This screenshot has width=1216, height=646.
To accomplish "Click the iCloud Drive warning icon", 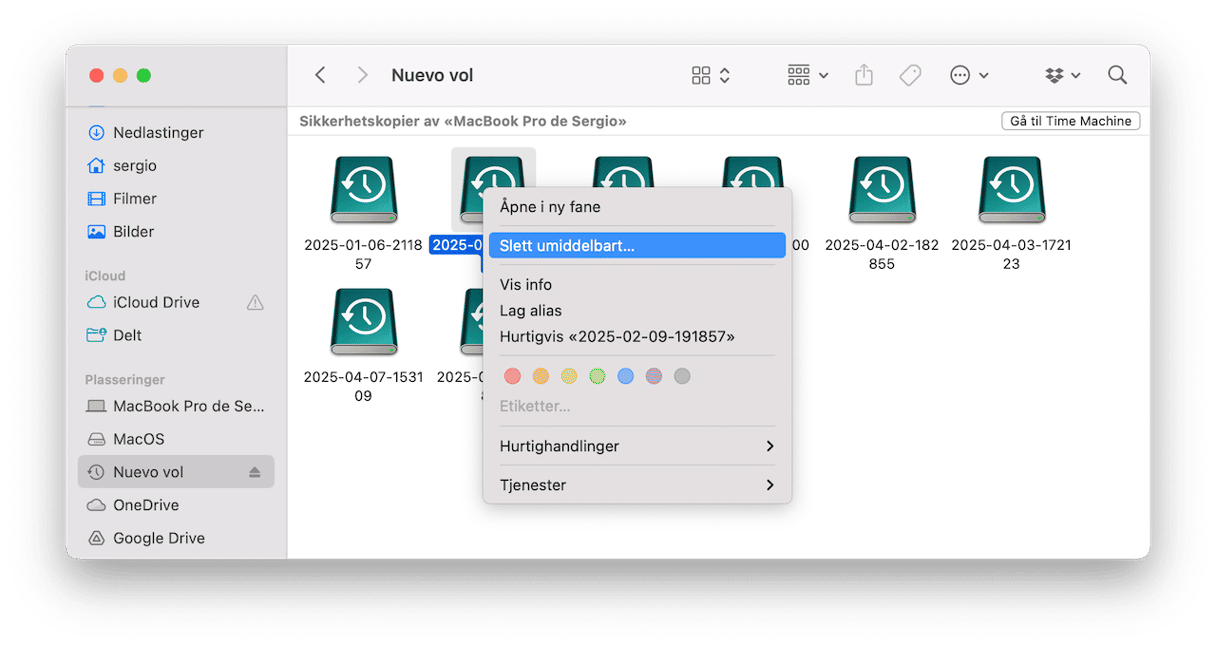I will click(x=255, y=302).
